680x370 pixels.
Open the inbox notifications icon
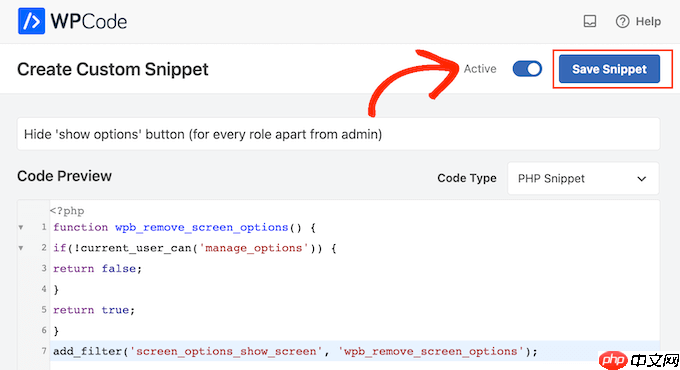[590, 21]
